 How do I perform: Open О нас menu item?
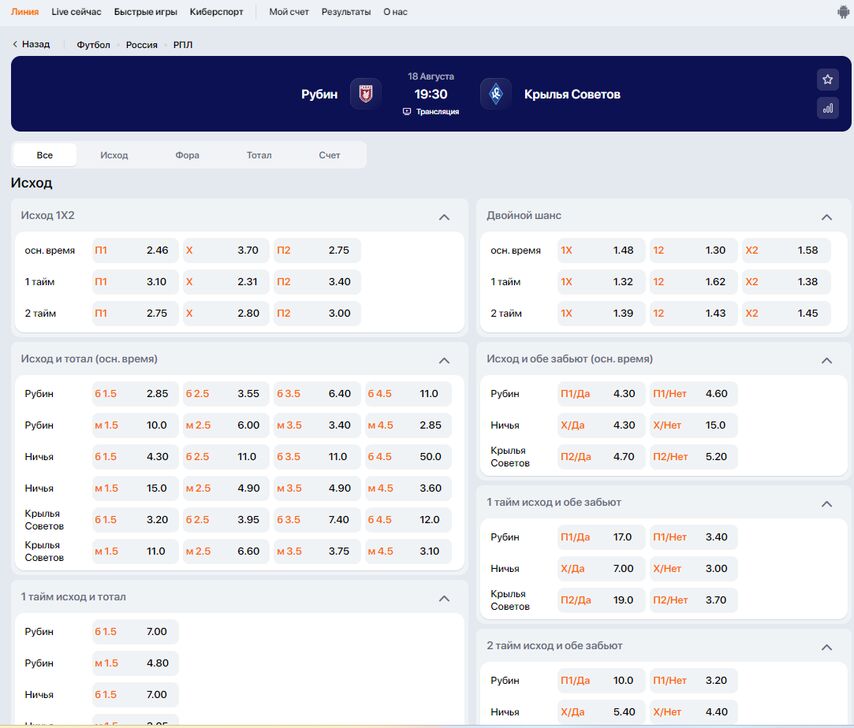coord(395,11)
